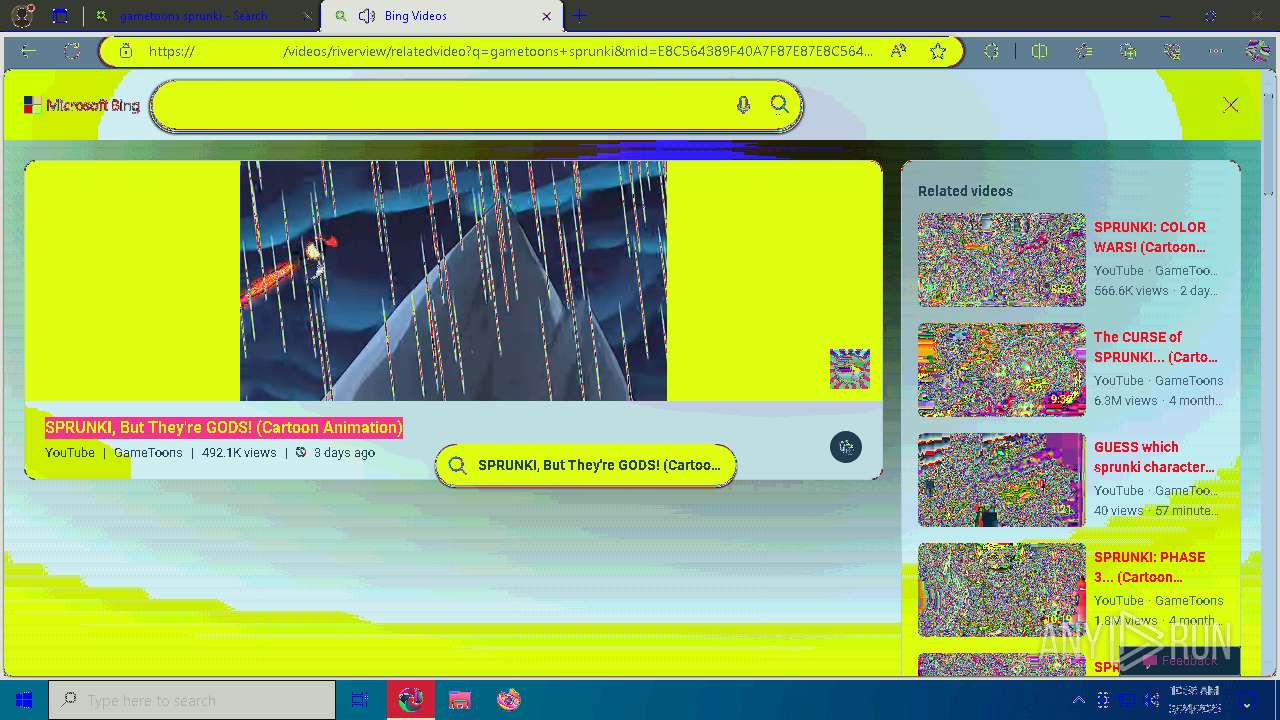The height and width of the screenshot is (720, 1280).
Task: Mute tab via speaker icon on Bing Videos
Action: [x=366, y=16]
